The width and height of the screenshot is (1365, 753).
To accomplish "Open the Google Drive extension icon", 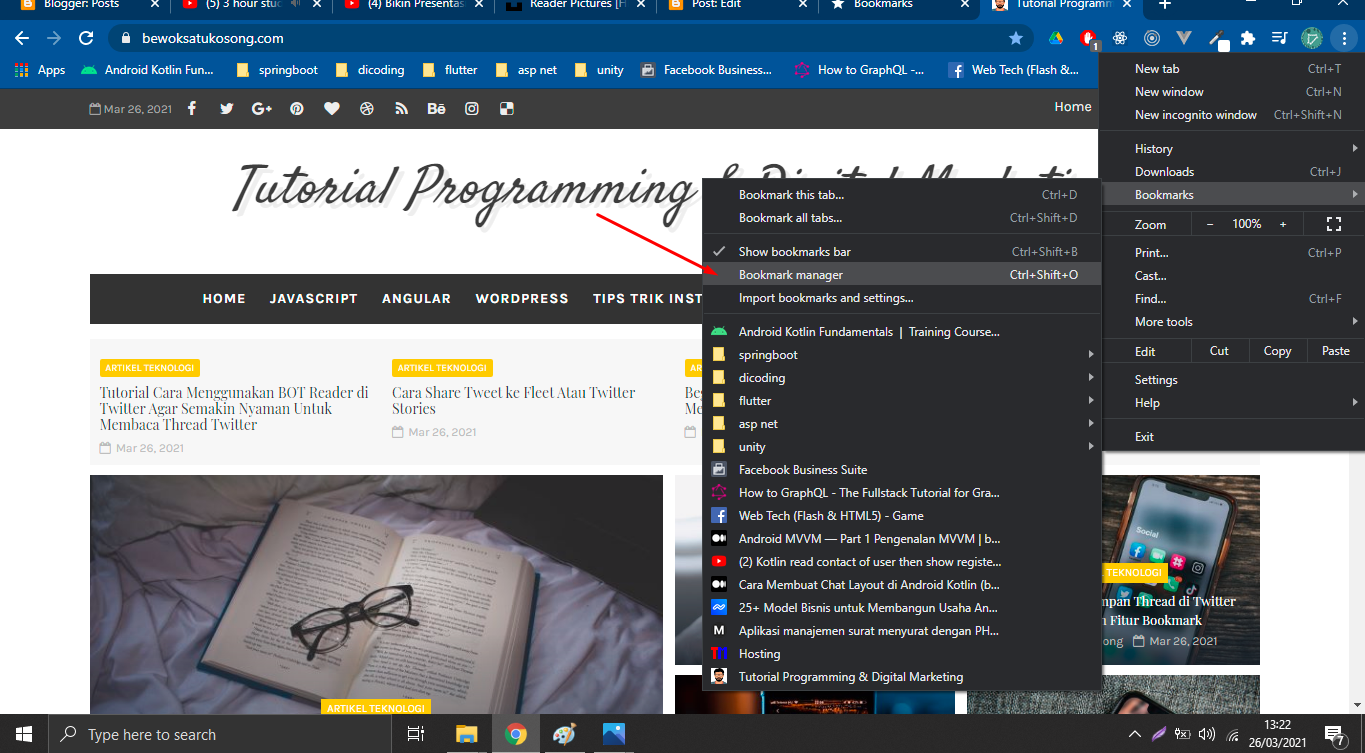I will point(1056,38).
